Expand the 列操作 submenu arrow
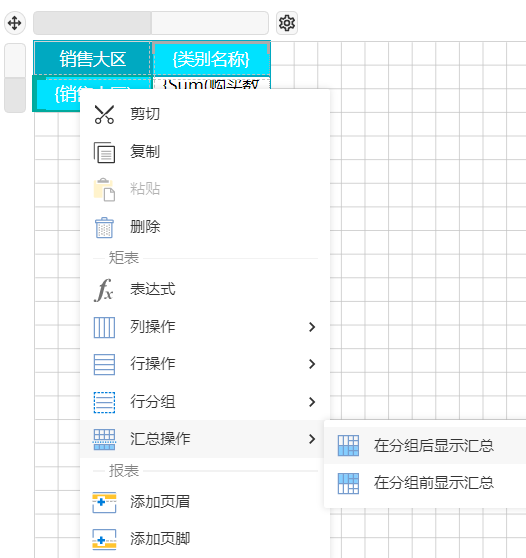This screenshot has width=526, height=558. [312, 327]
